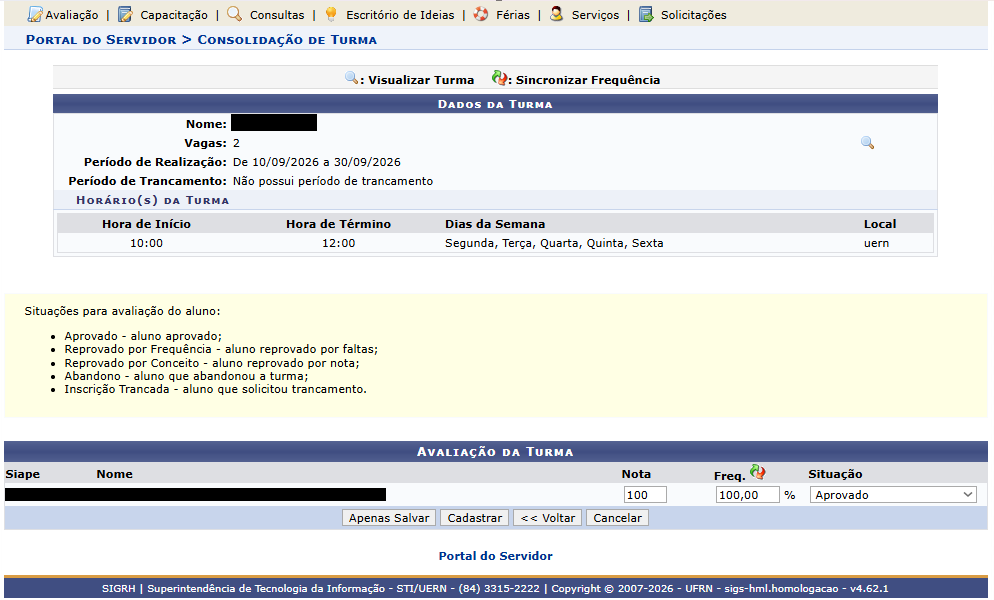
Task: Click the Freq. percentage input field
Action: (747, 495)
